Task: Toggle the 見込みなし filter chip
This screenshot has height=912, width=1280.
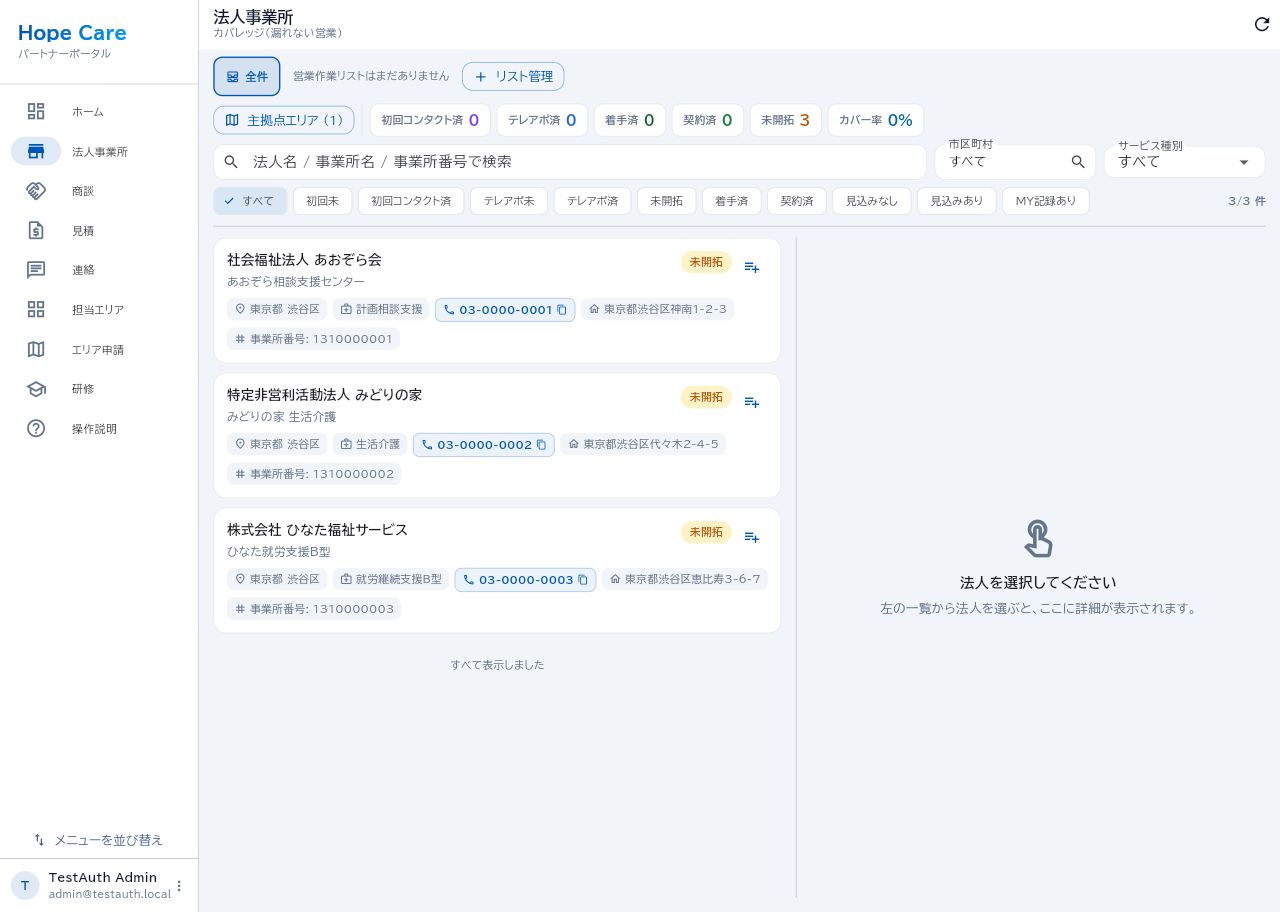Action: (872, 201)
